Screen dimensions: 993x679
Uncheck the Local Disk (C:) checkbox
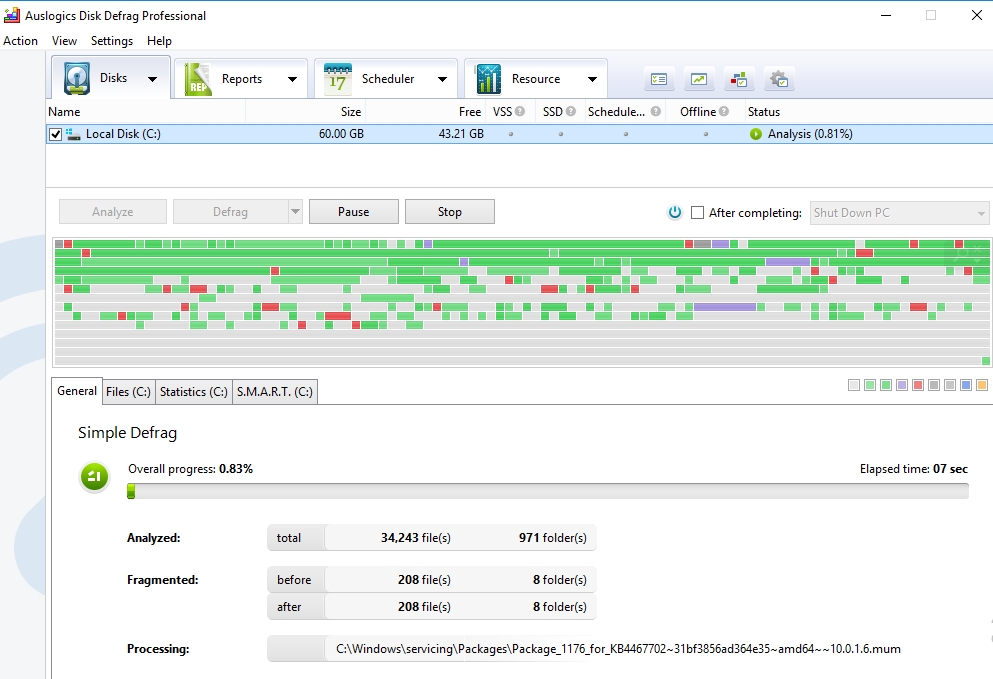coord(56,134)
